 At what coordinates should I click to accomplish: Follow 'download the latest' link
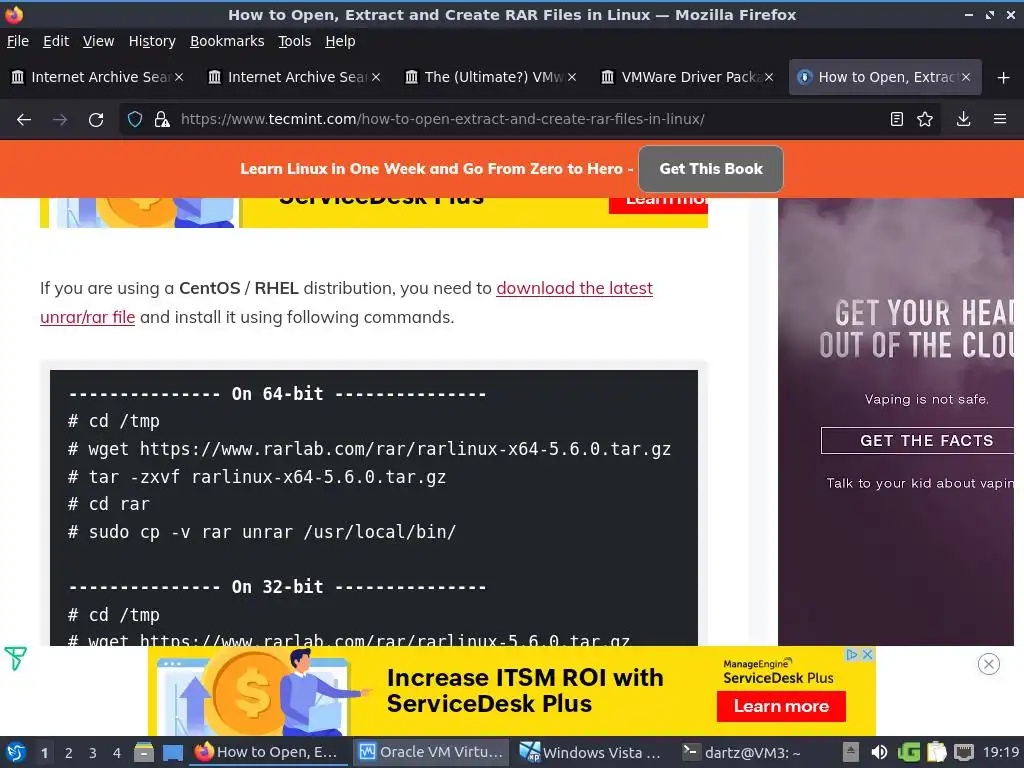575,288
